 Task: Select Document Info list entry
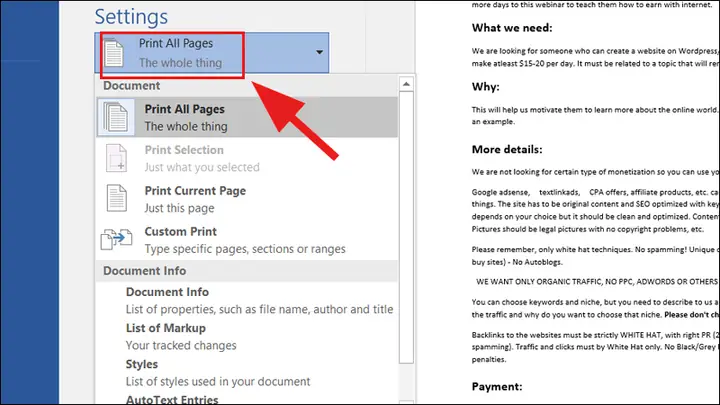point(247,300)
